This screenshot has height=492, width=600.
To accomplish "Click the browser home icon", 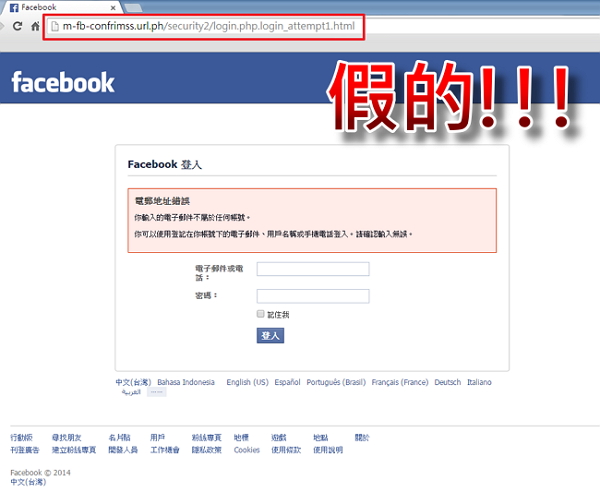I will 35,25.
